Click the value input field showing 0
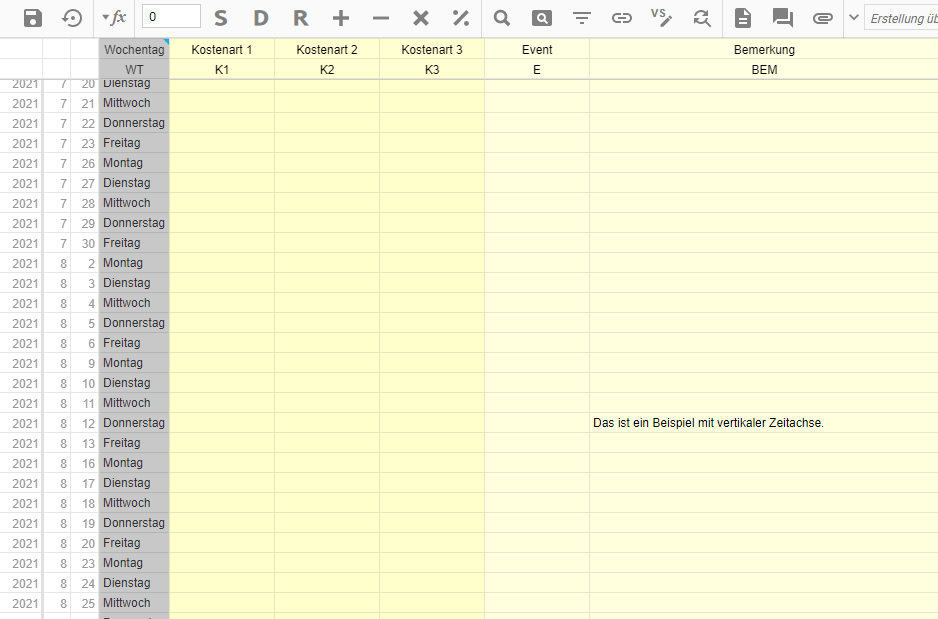 [171, 17]
